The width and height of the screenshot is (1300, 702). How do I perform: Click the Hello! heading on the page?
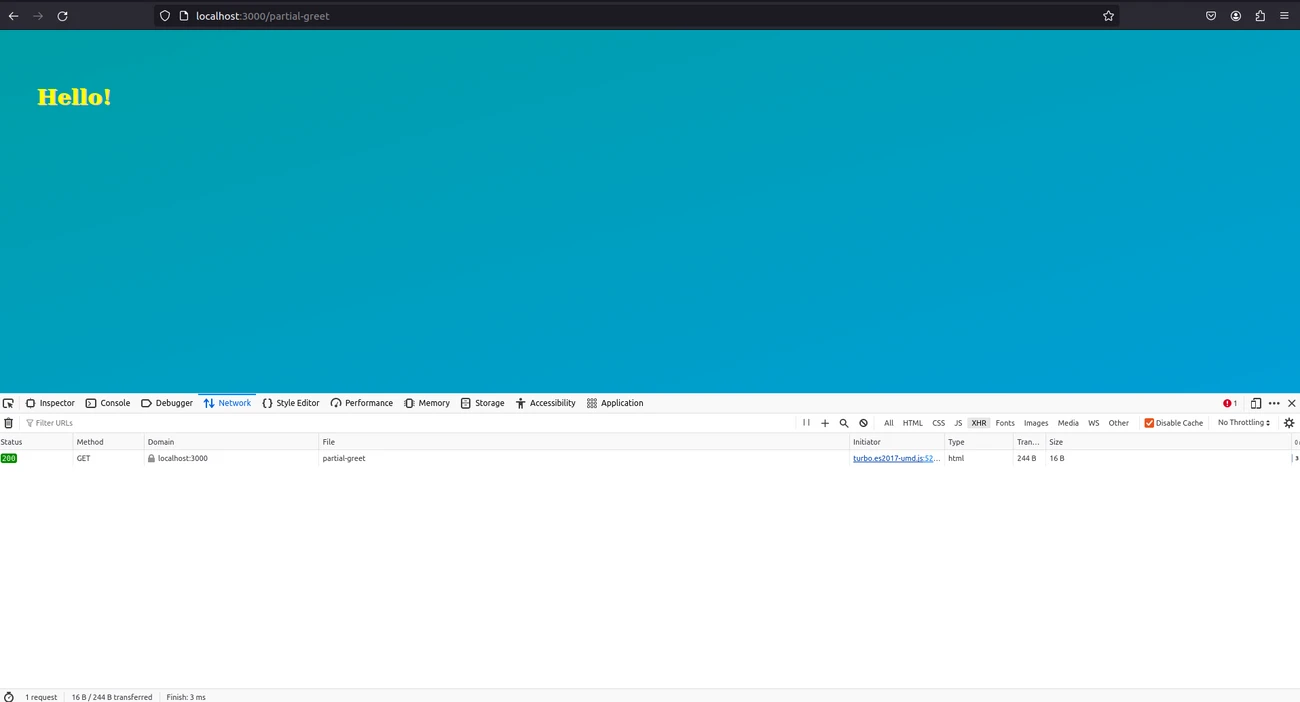(74, 97)
